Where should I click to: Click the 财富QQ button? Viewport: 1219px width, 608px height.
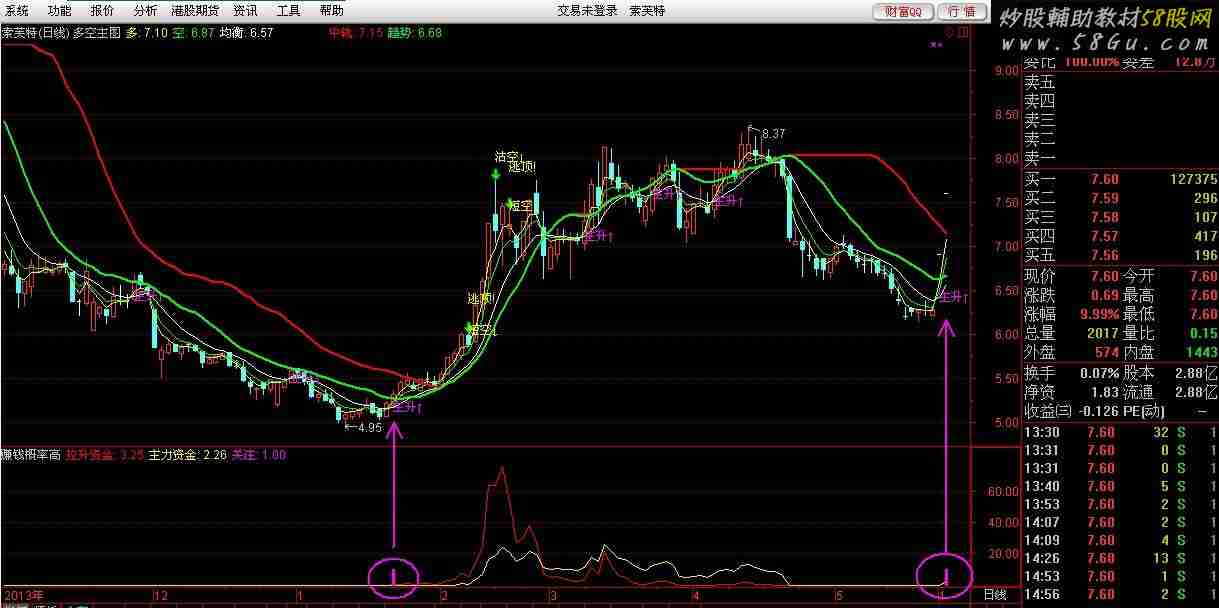(x=904, y=11)
